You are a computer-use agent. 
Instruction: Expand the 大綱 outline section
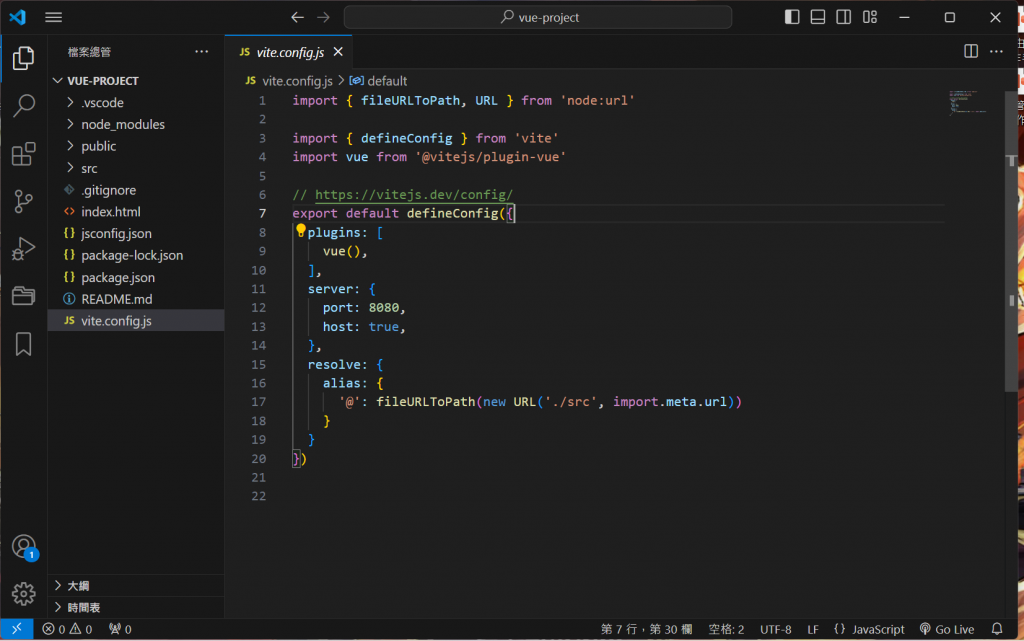pyautogui.click(x=78, y=585)
